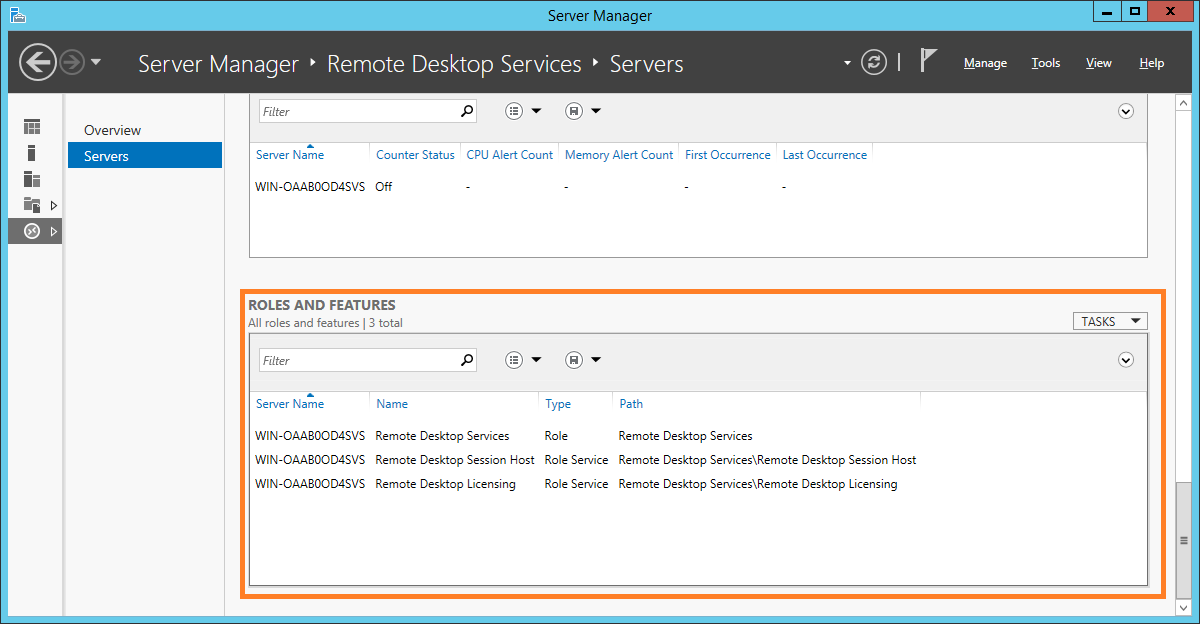Expand the Roles and Features filter criteria chevron
1200x624 pixels.
pos(1126,360)
